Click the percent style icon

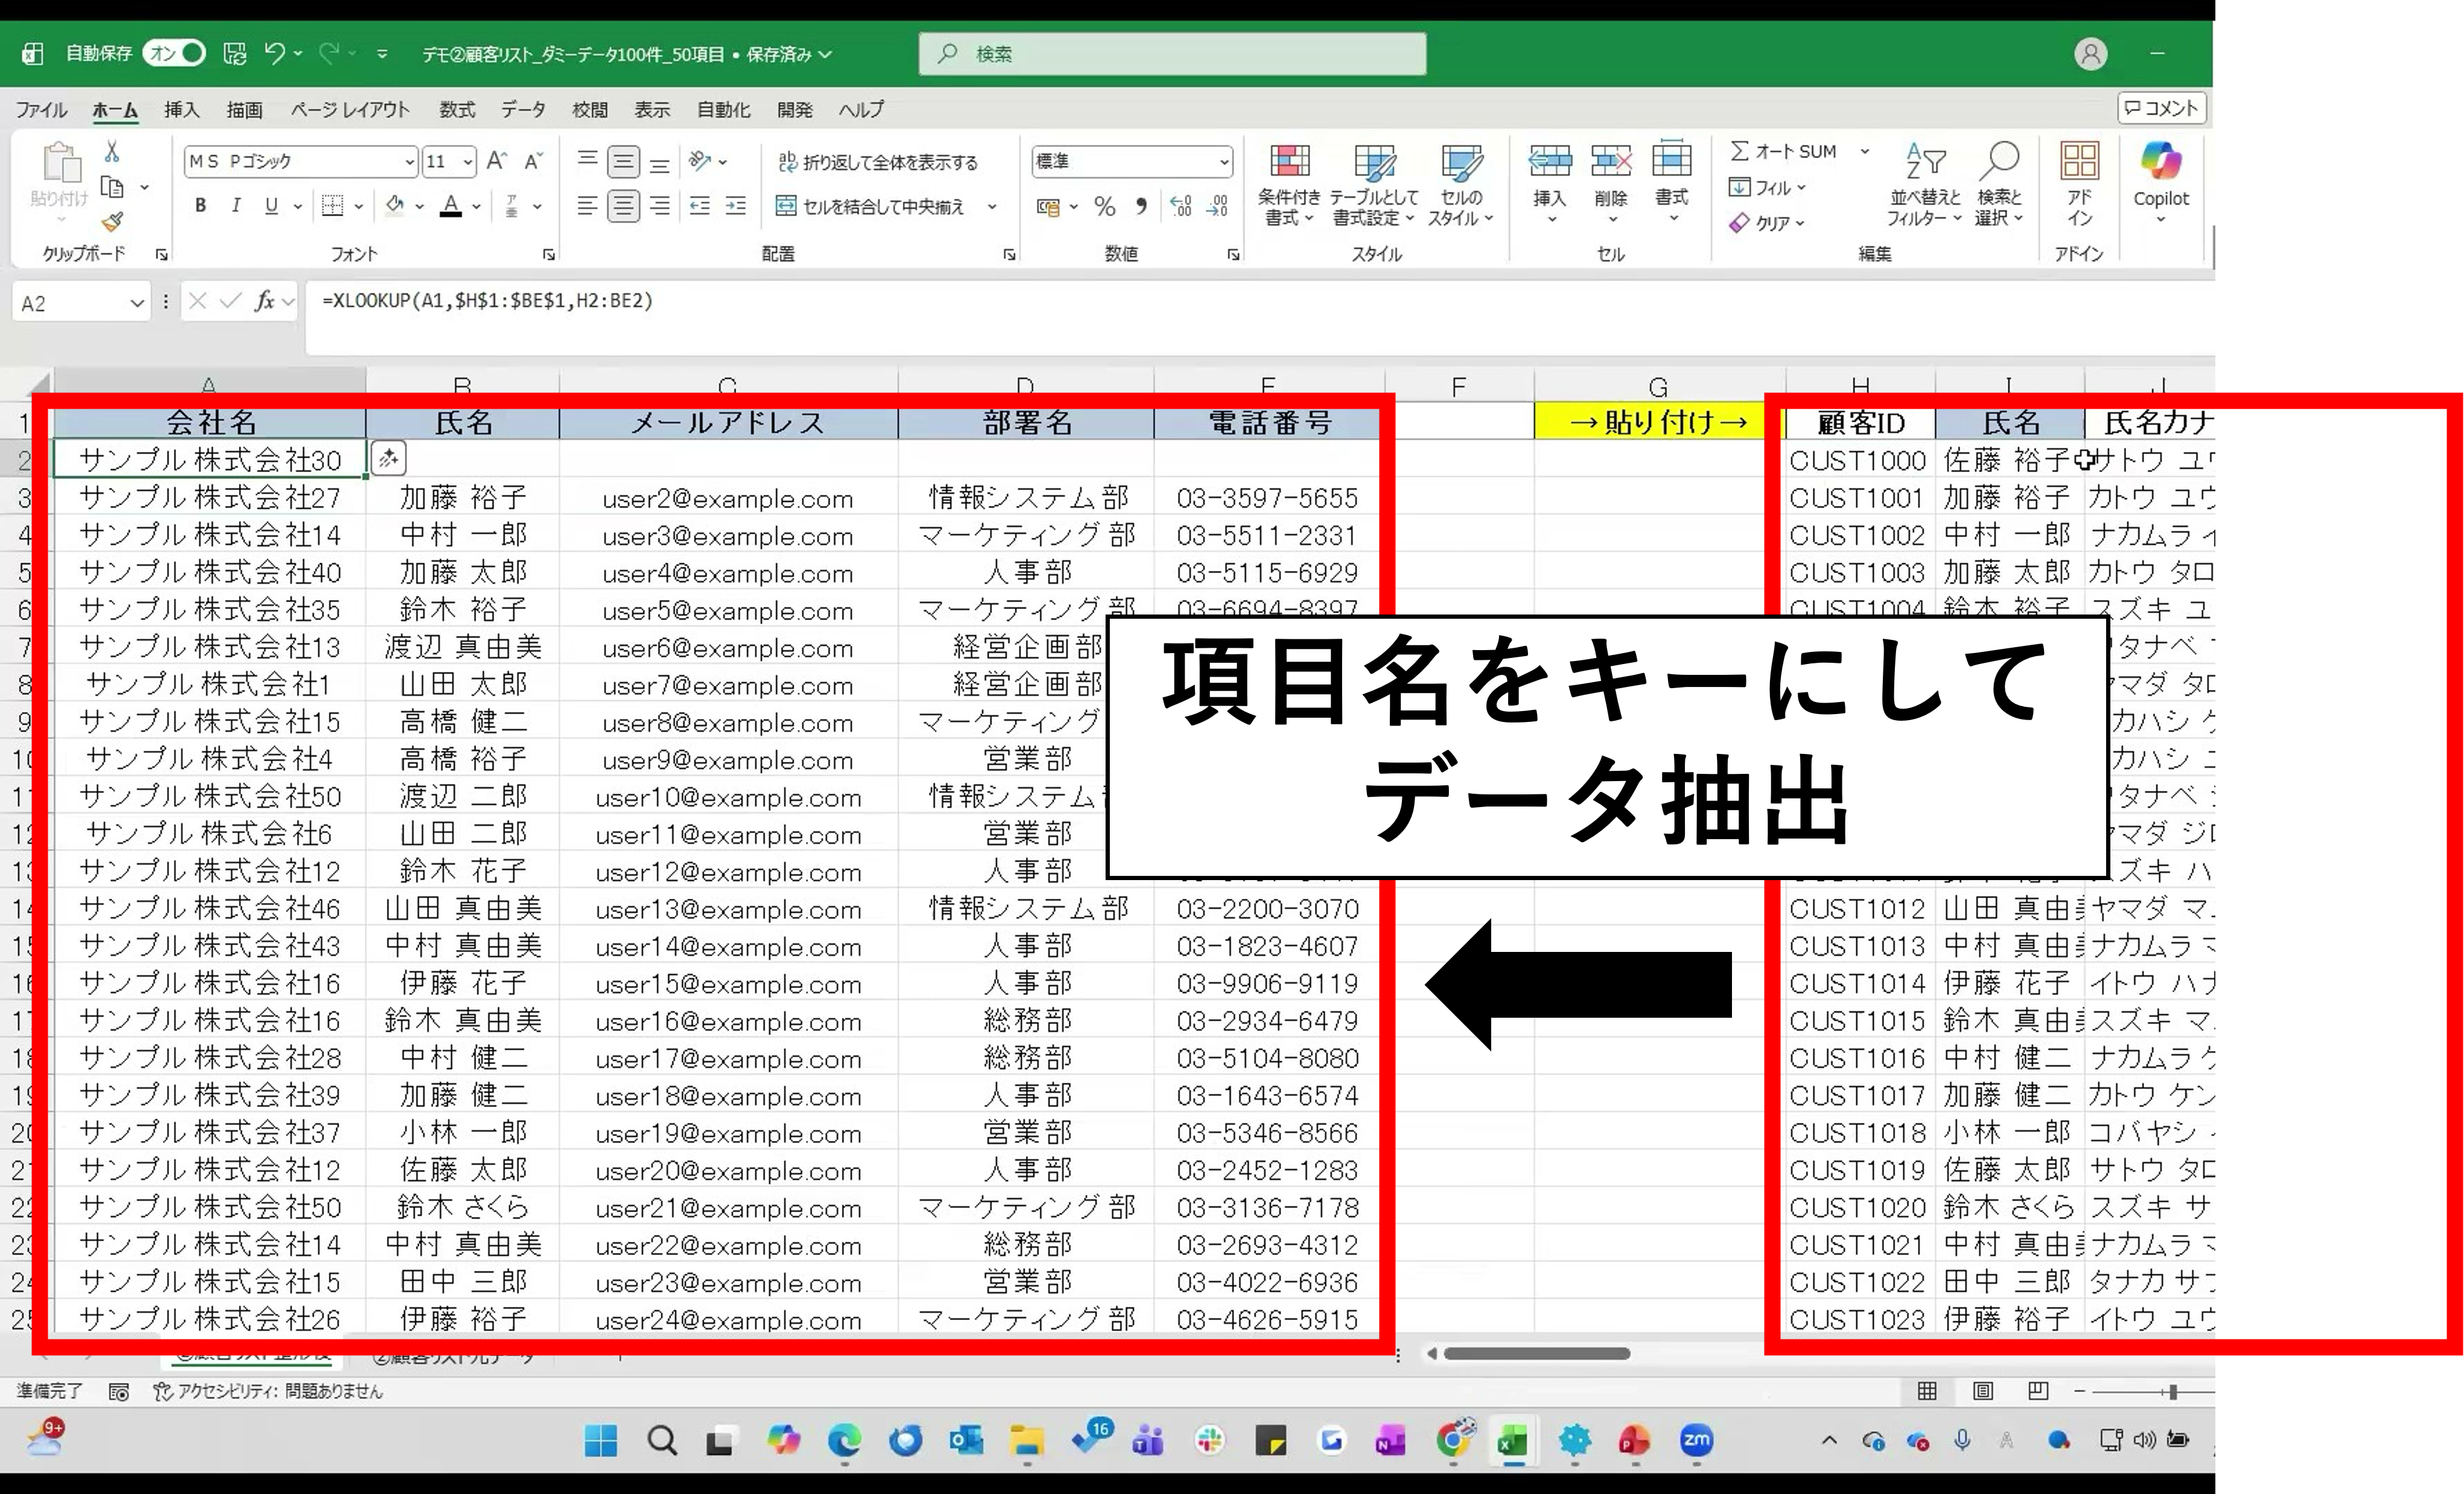point(1104,207)
